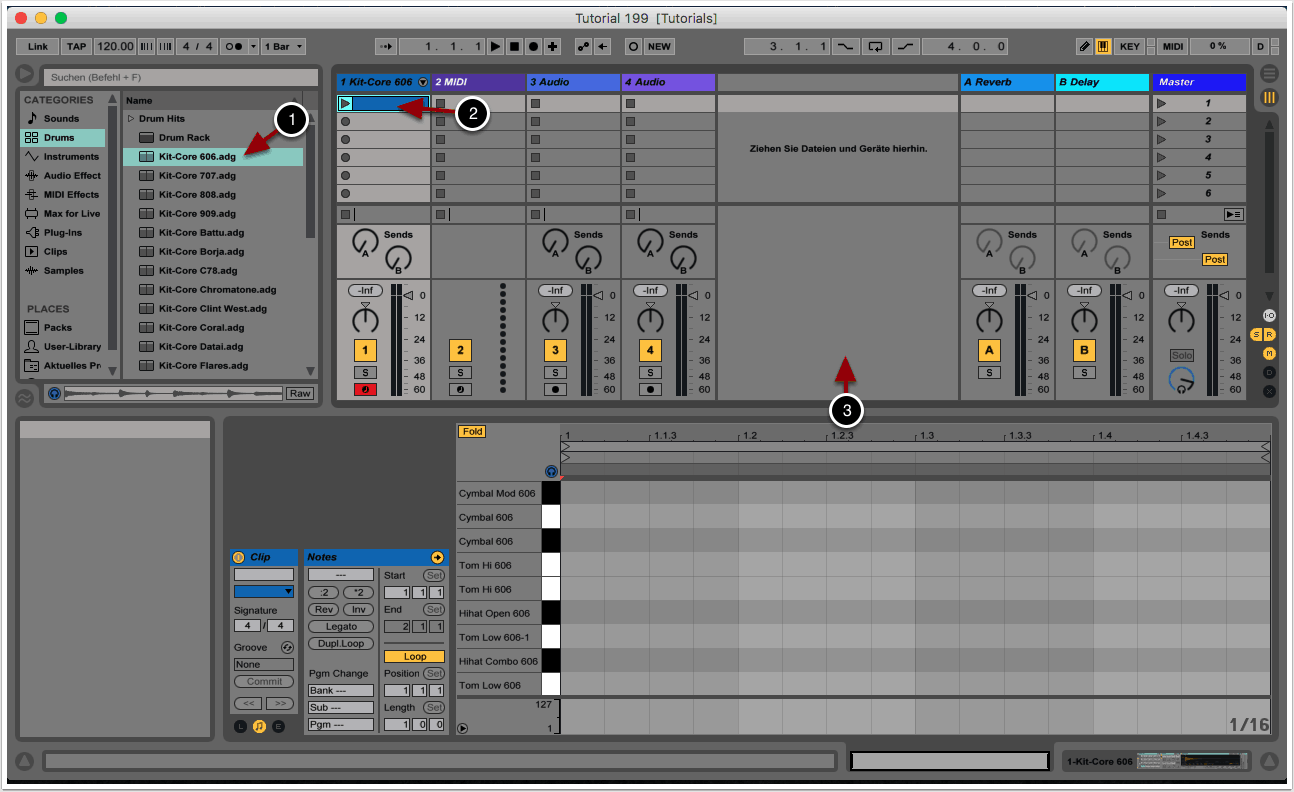This screenshot has height=792, width=1294.
Task: Click the Draw Mode pencil icon
Action: 1085,46
